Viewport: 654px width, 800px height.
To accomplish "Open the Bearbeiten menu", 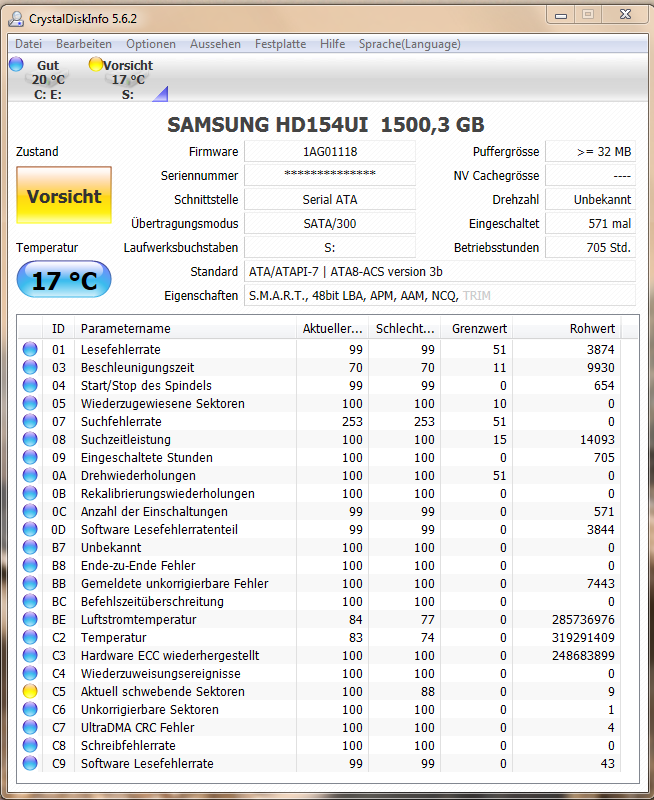I will point(84,44).
